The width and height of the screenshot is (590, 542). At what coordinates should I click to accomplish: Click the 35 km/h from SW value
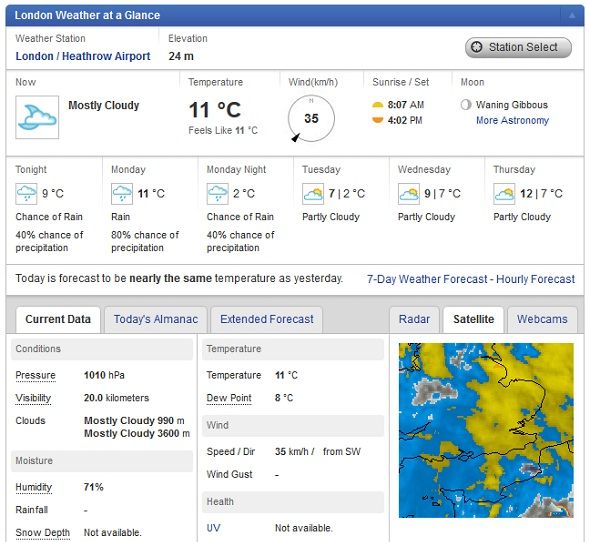318,452
